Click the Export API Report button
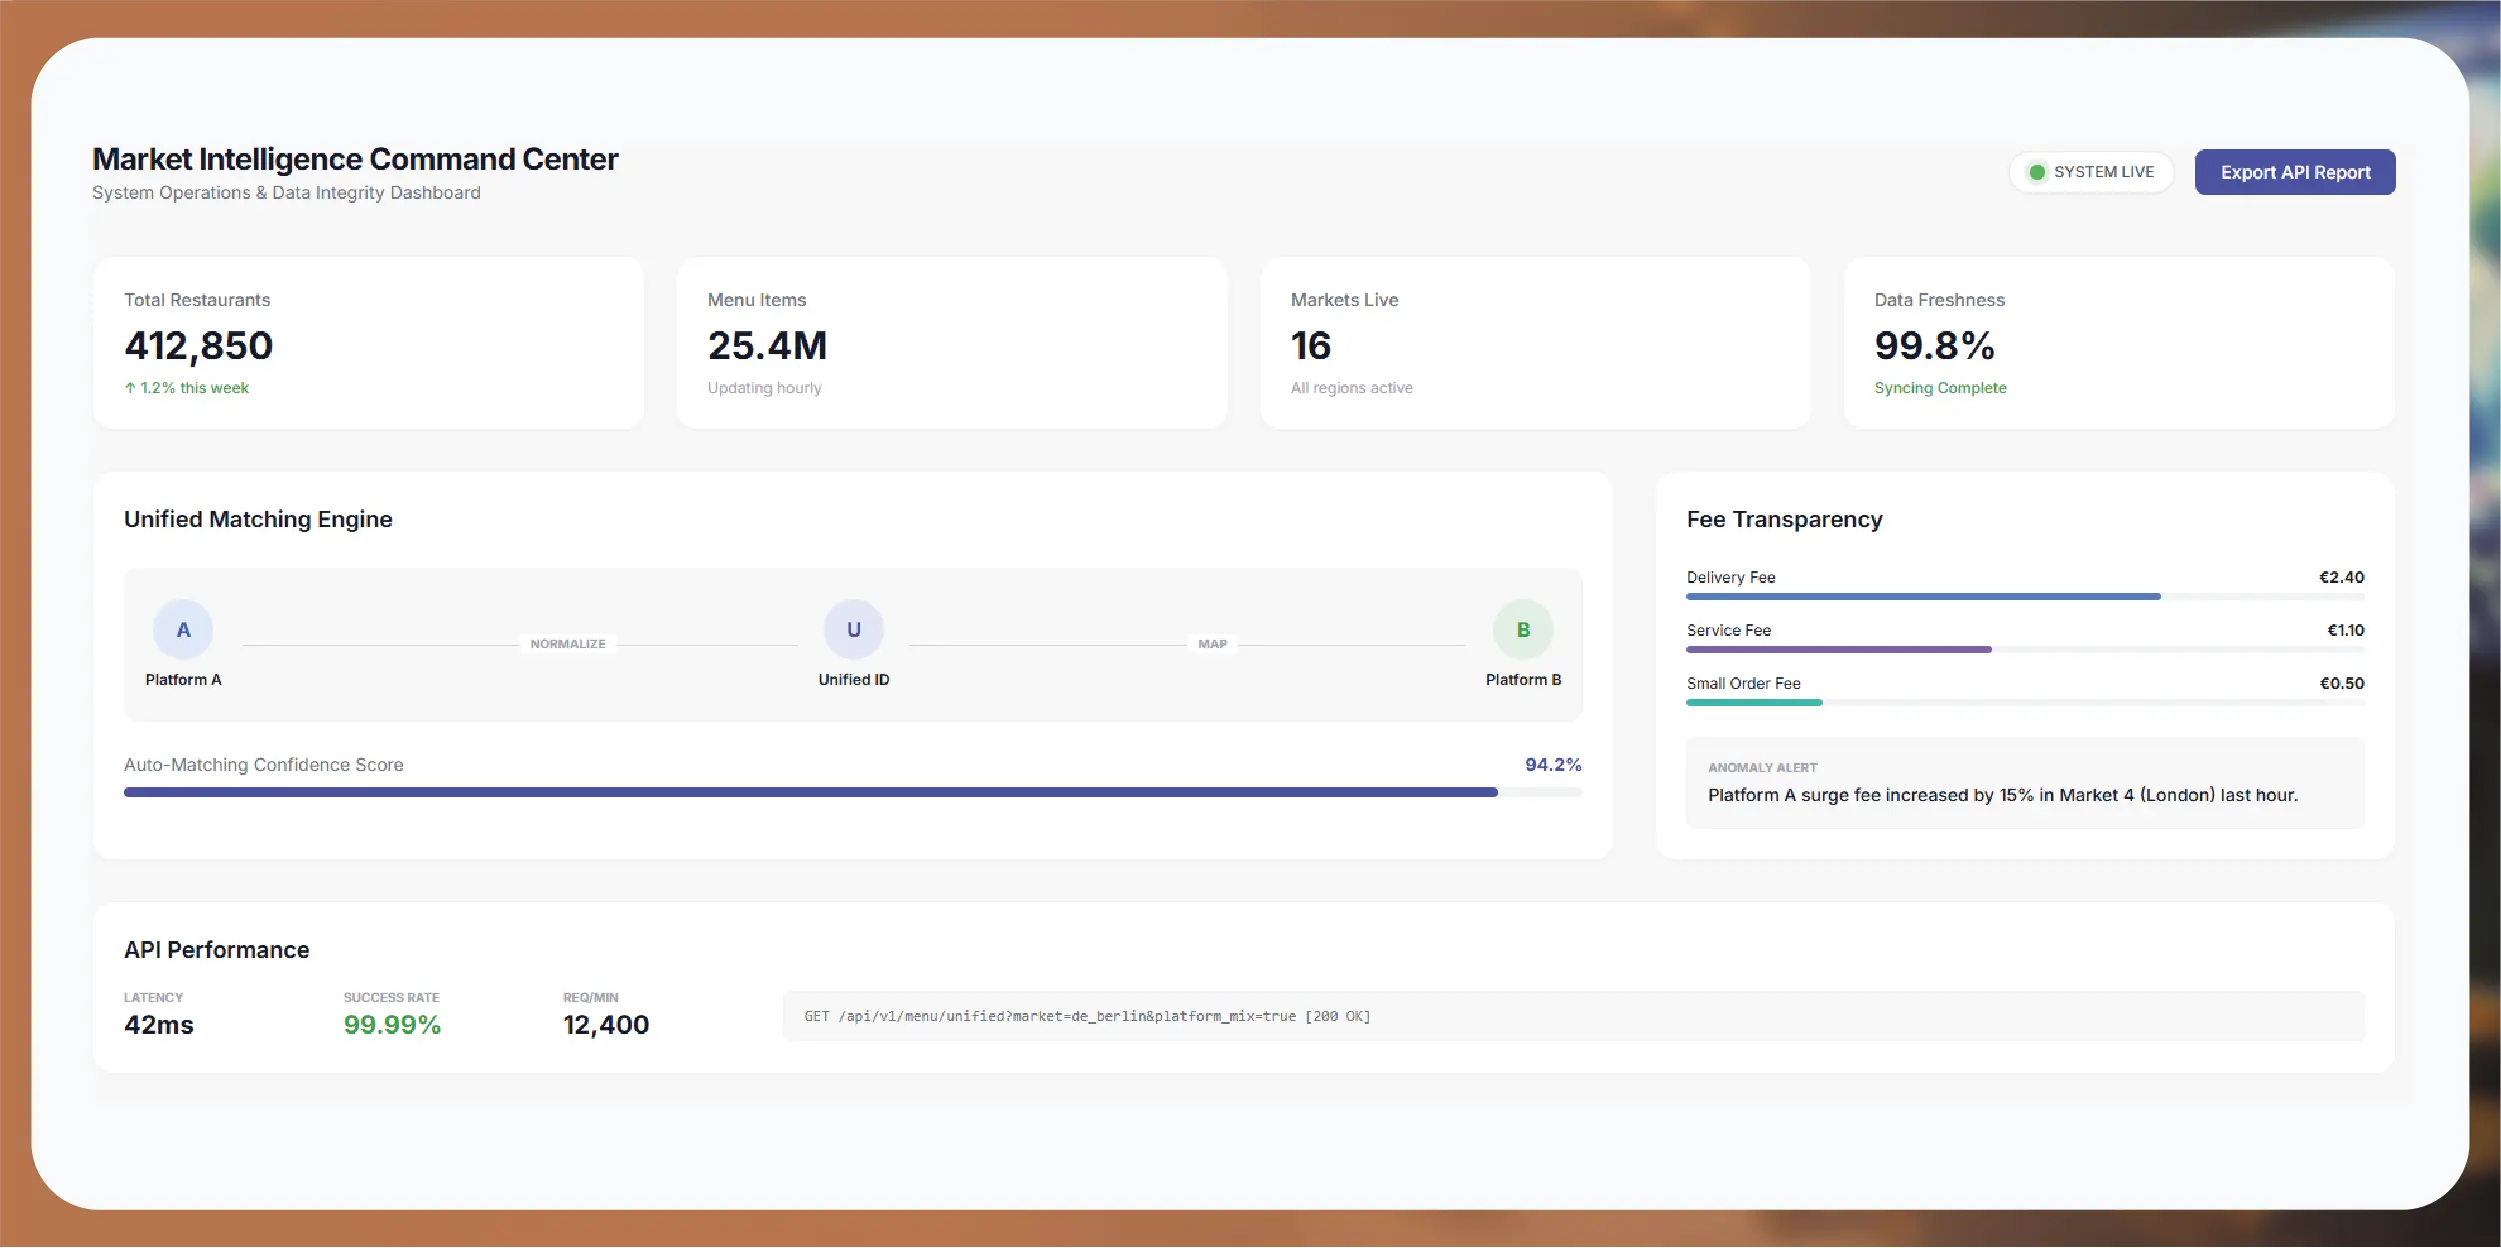Image resolution: width=2501 pixels, height=1248 pixels. 2294,172
